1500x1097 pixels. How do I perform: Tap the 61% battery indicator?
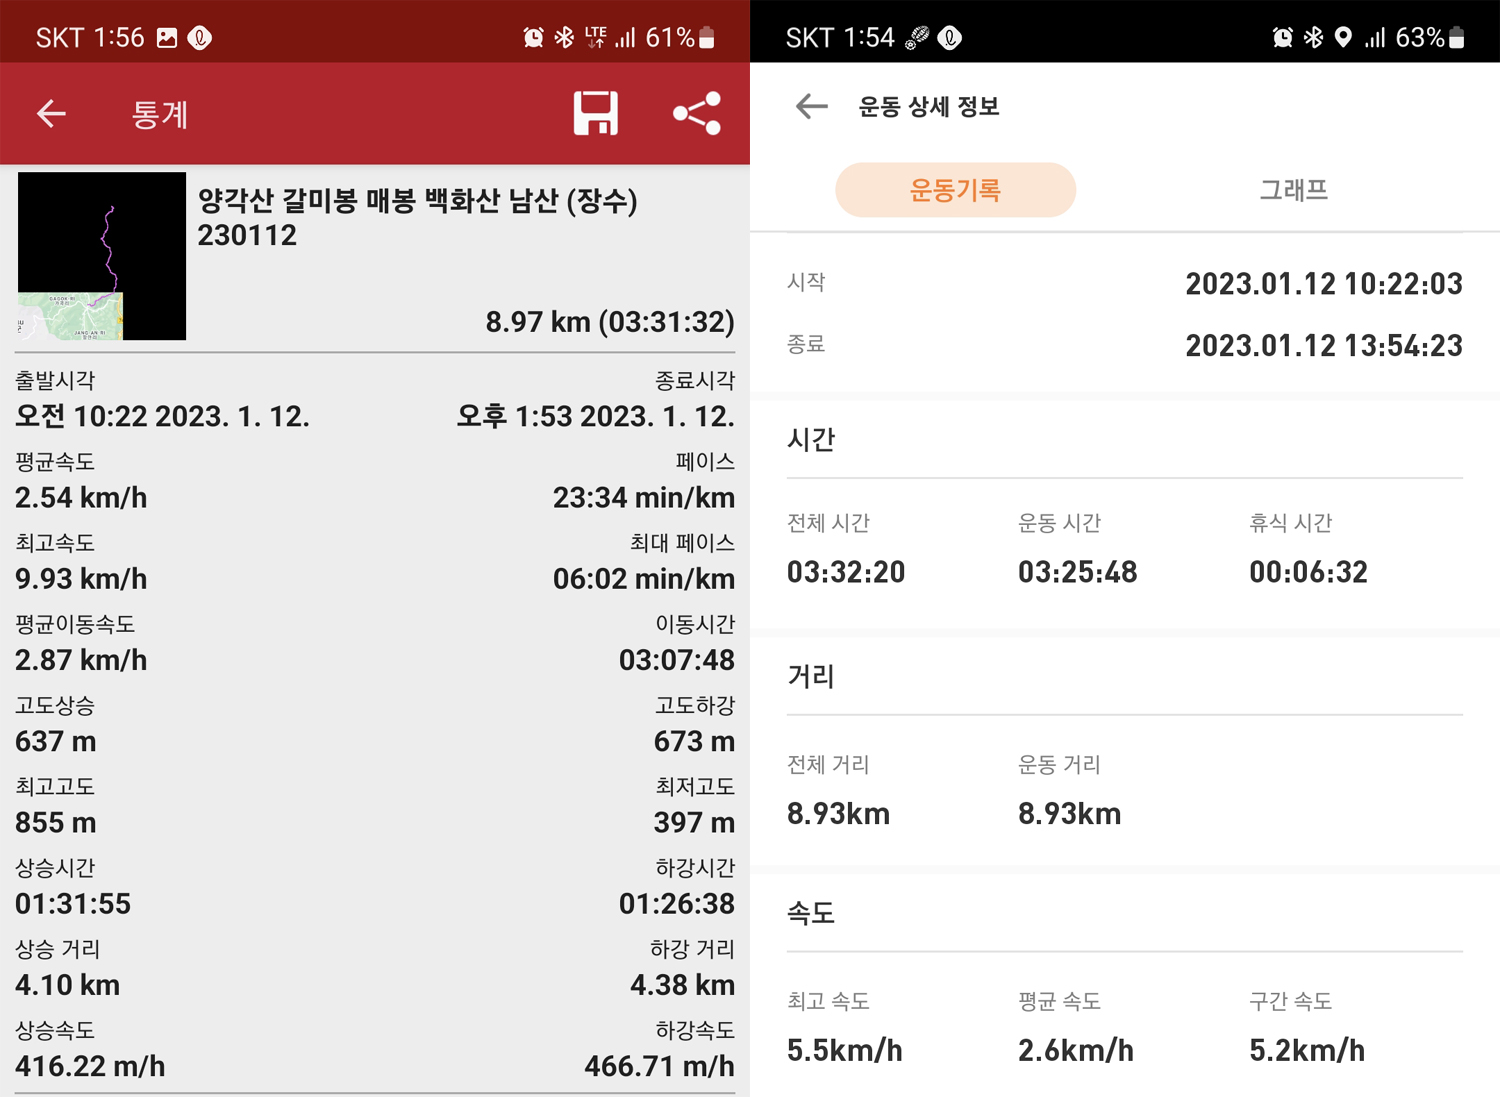tap(680, 38)
